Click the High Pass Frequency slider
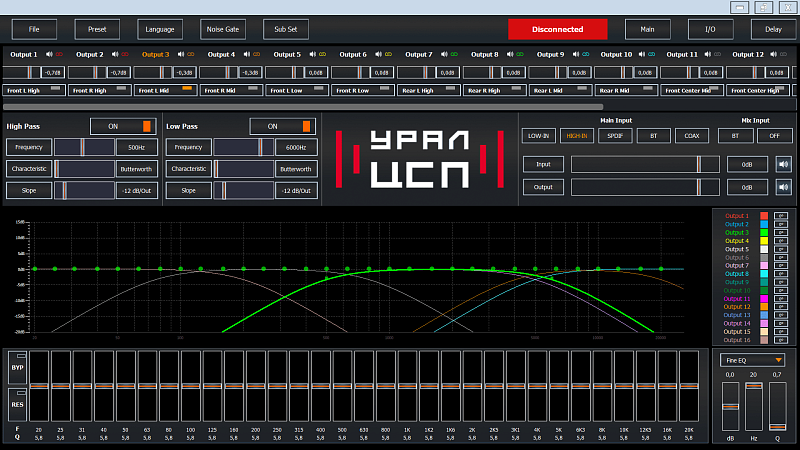This screenshot has width=800, height=450. coord(84,147)
